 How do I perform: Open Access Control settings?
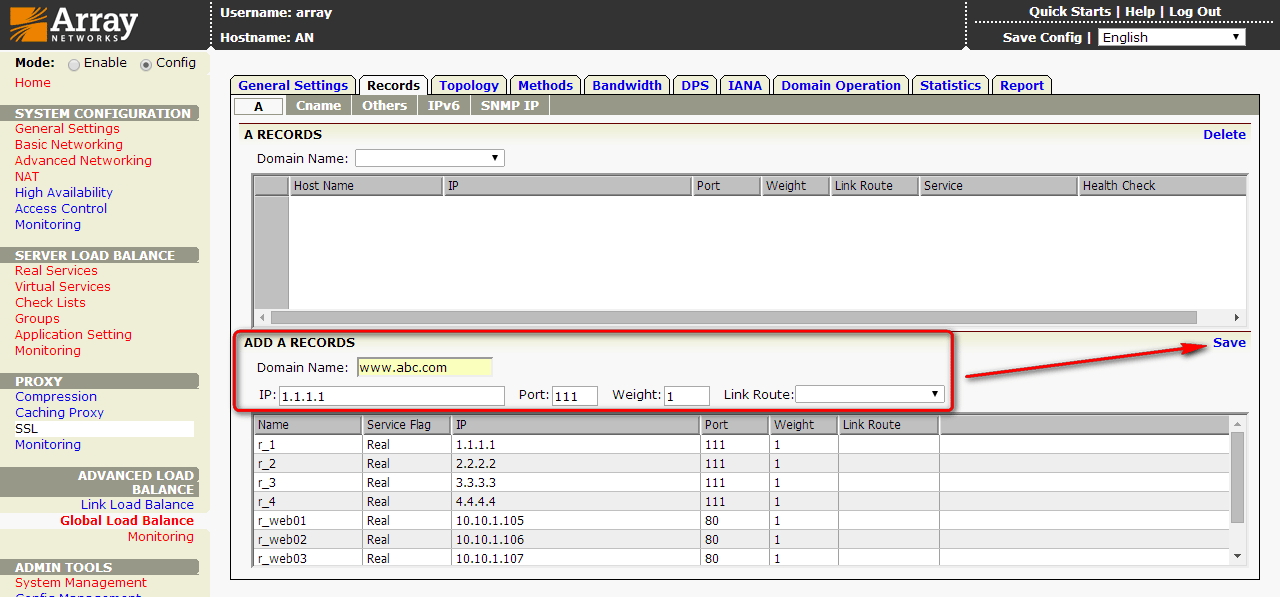61,209
